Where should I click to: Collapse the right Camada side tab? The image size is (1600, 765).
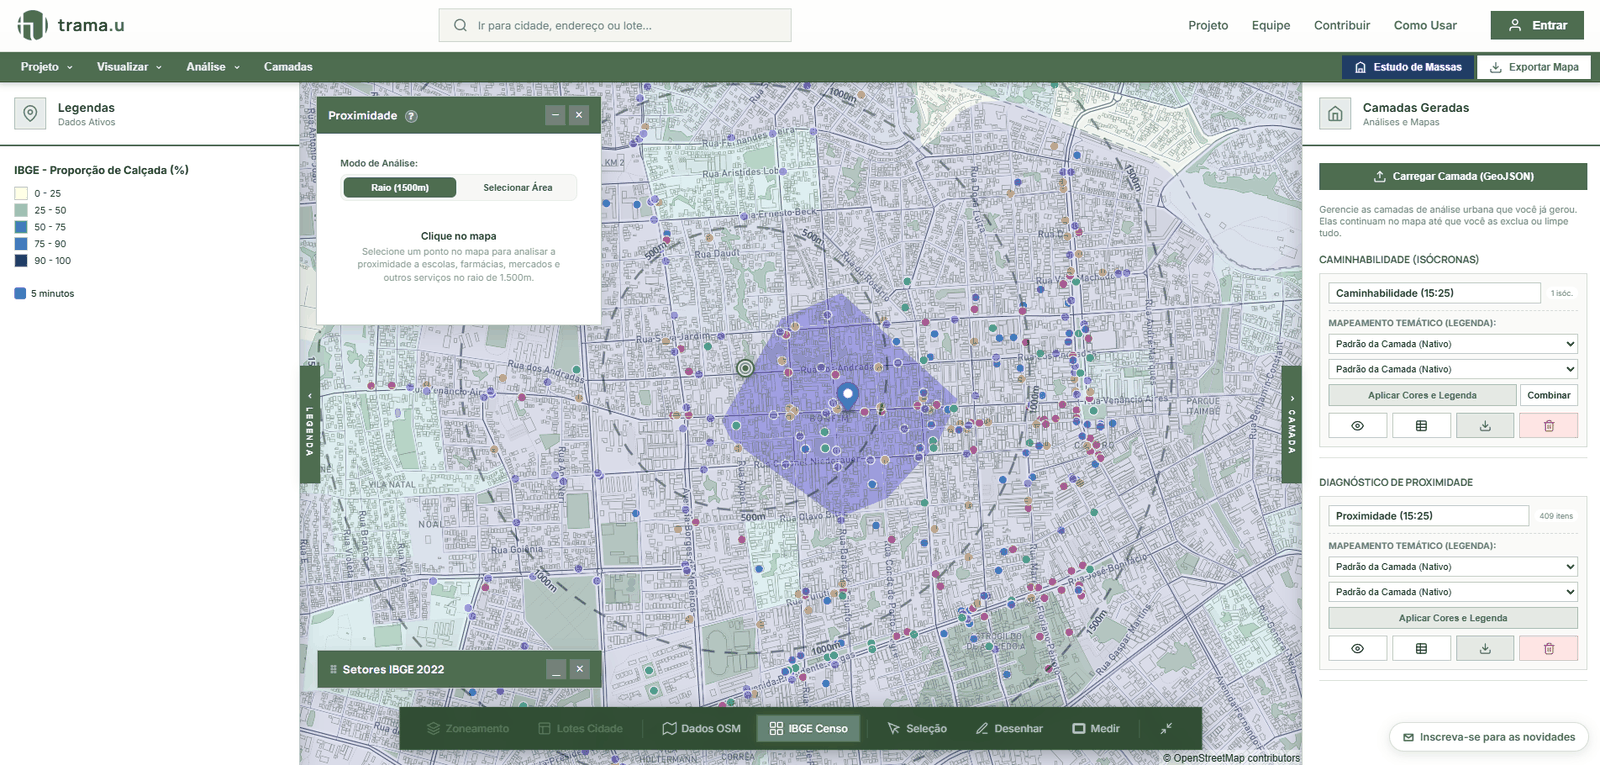tap(1291, 424)
